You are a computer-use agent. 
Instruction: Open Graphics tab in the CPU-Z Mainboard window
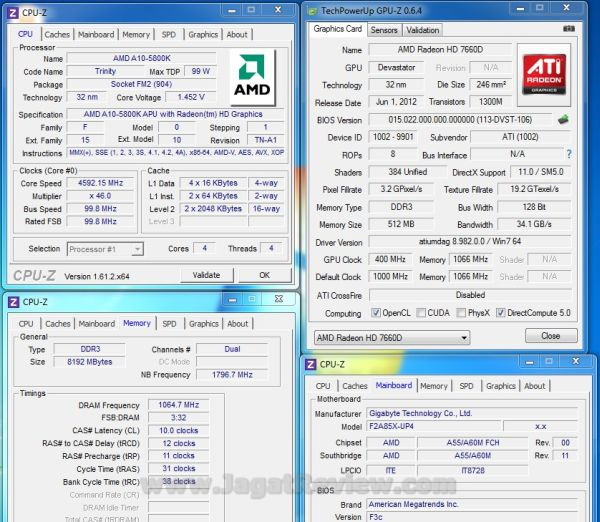(501, 386)
